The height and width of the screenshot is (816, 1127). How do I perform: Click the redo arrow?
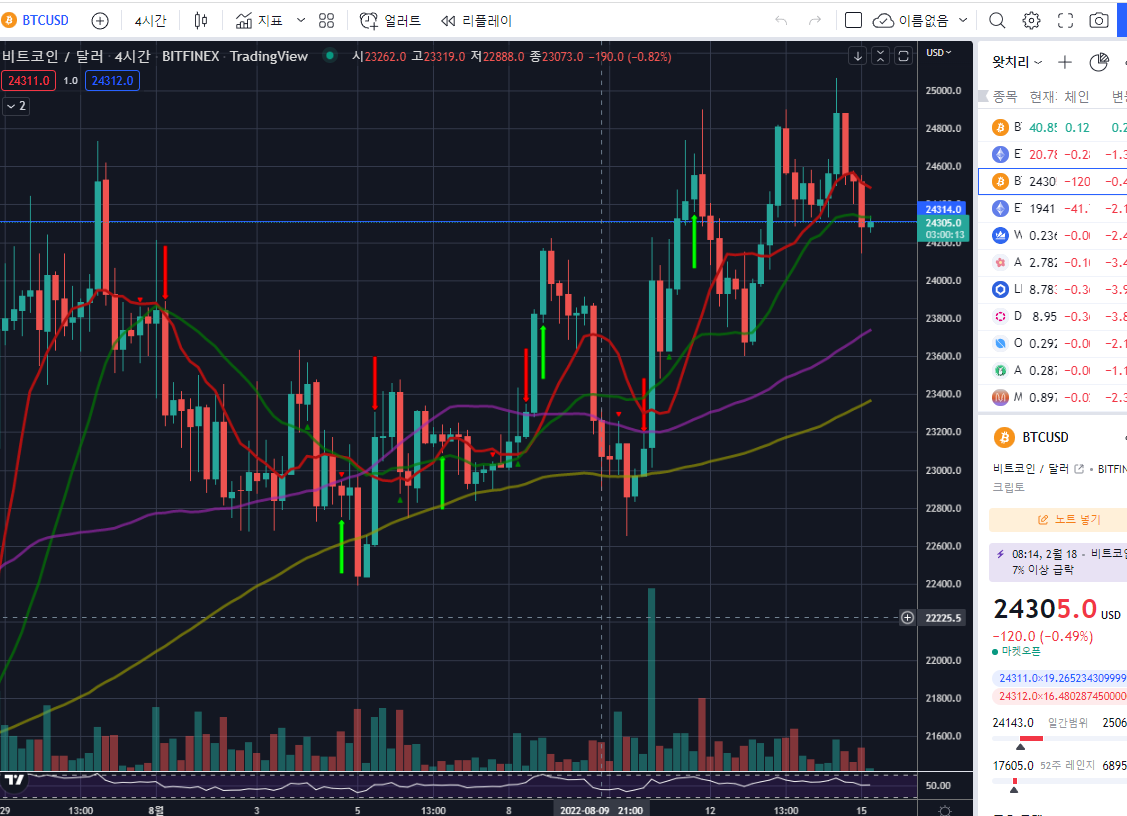click(814, 21)
